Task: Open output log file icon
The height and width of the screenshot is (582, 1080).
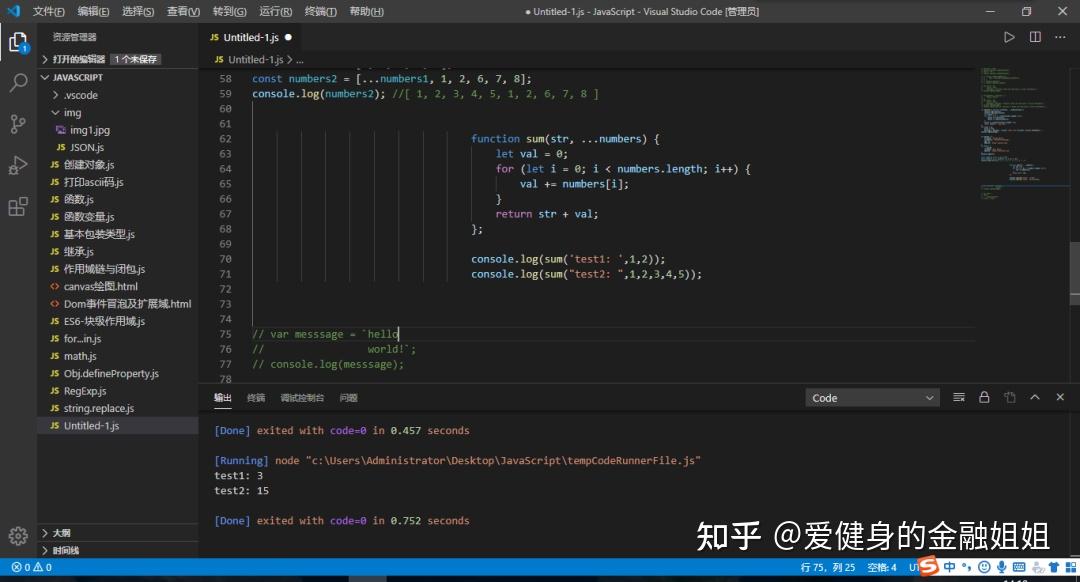Action: [x=1010, y=397]
